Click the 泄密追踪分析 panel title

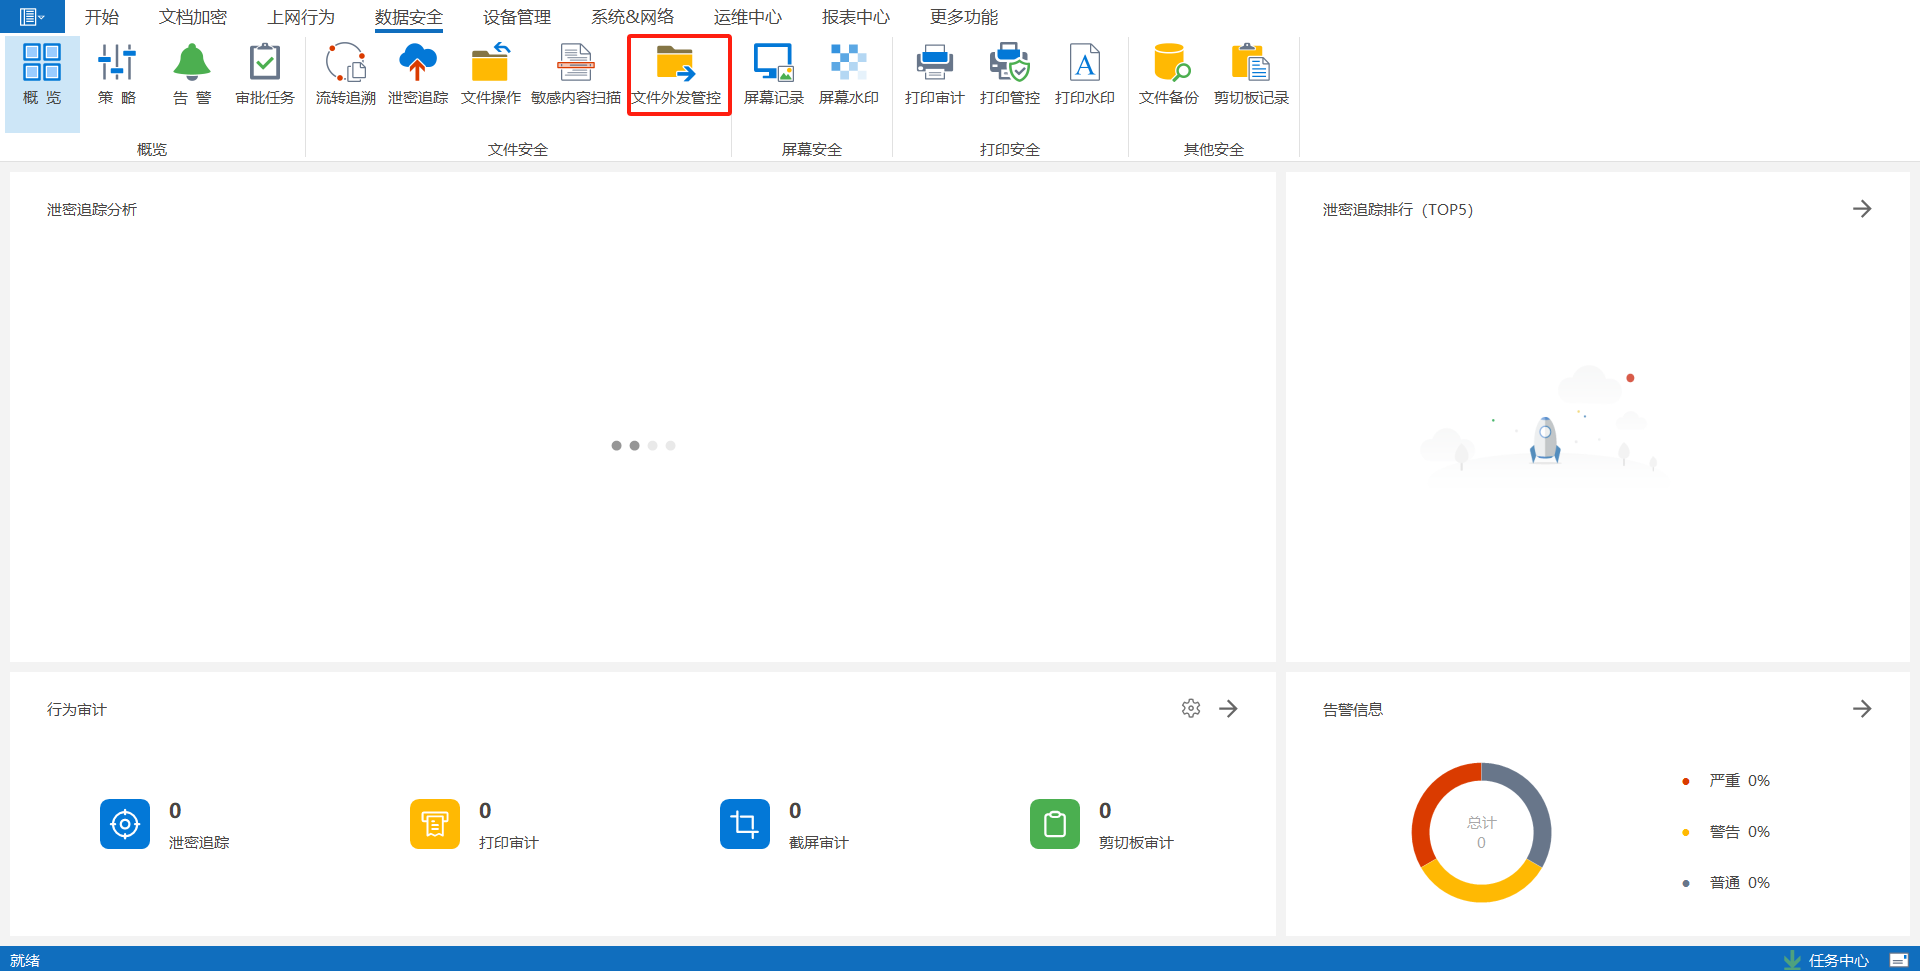click(92, 209)
